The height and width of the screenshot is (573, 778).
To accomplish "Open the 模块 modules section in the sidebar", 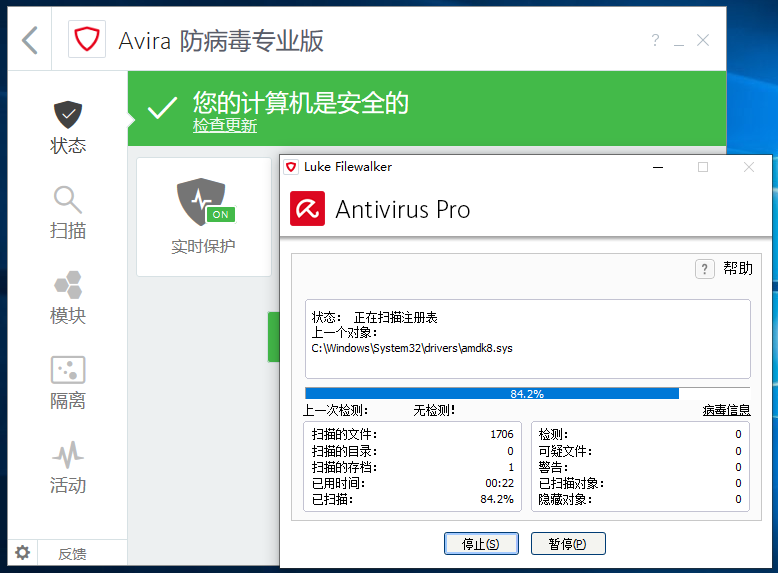I will 68,298.
